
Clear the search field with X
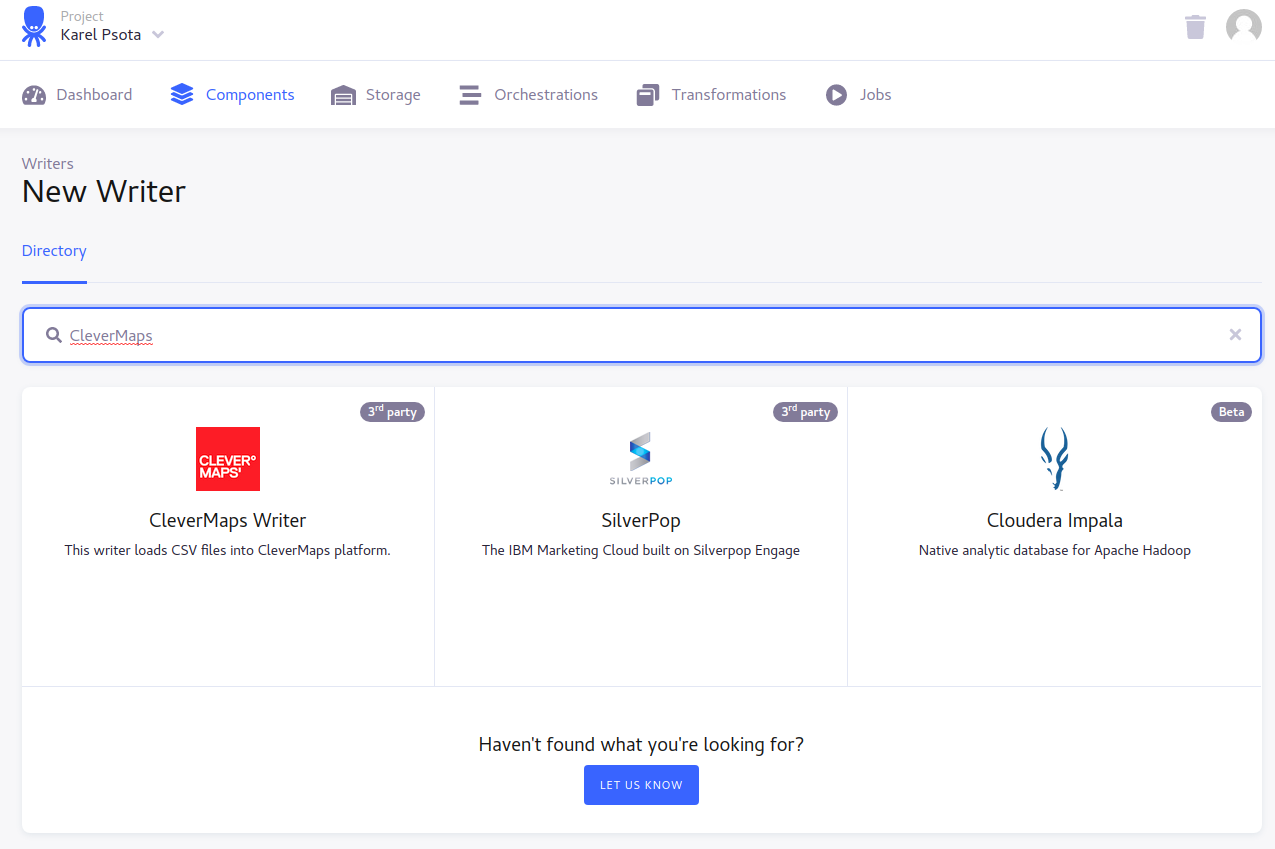click(1235, 335)
